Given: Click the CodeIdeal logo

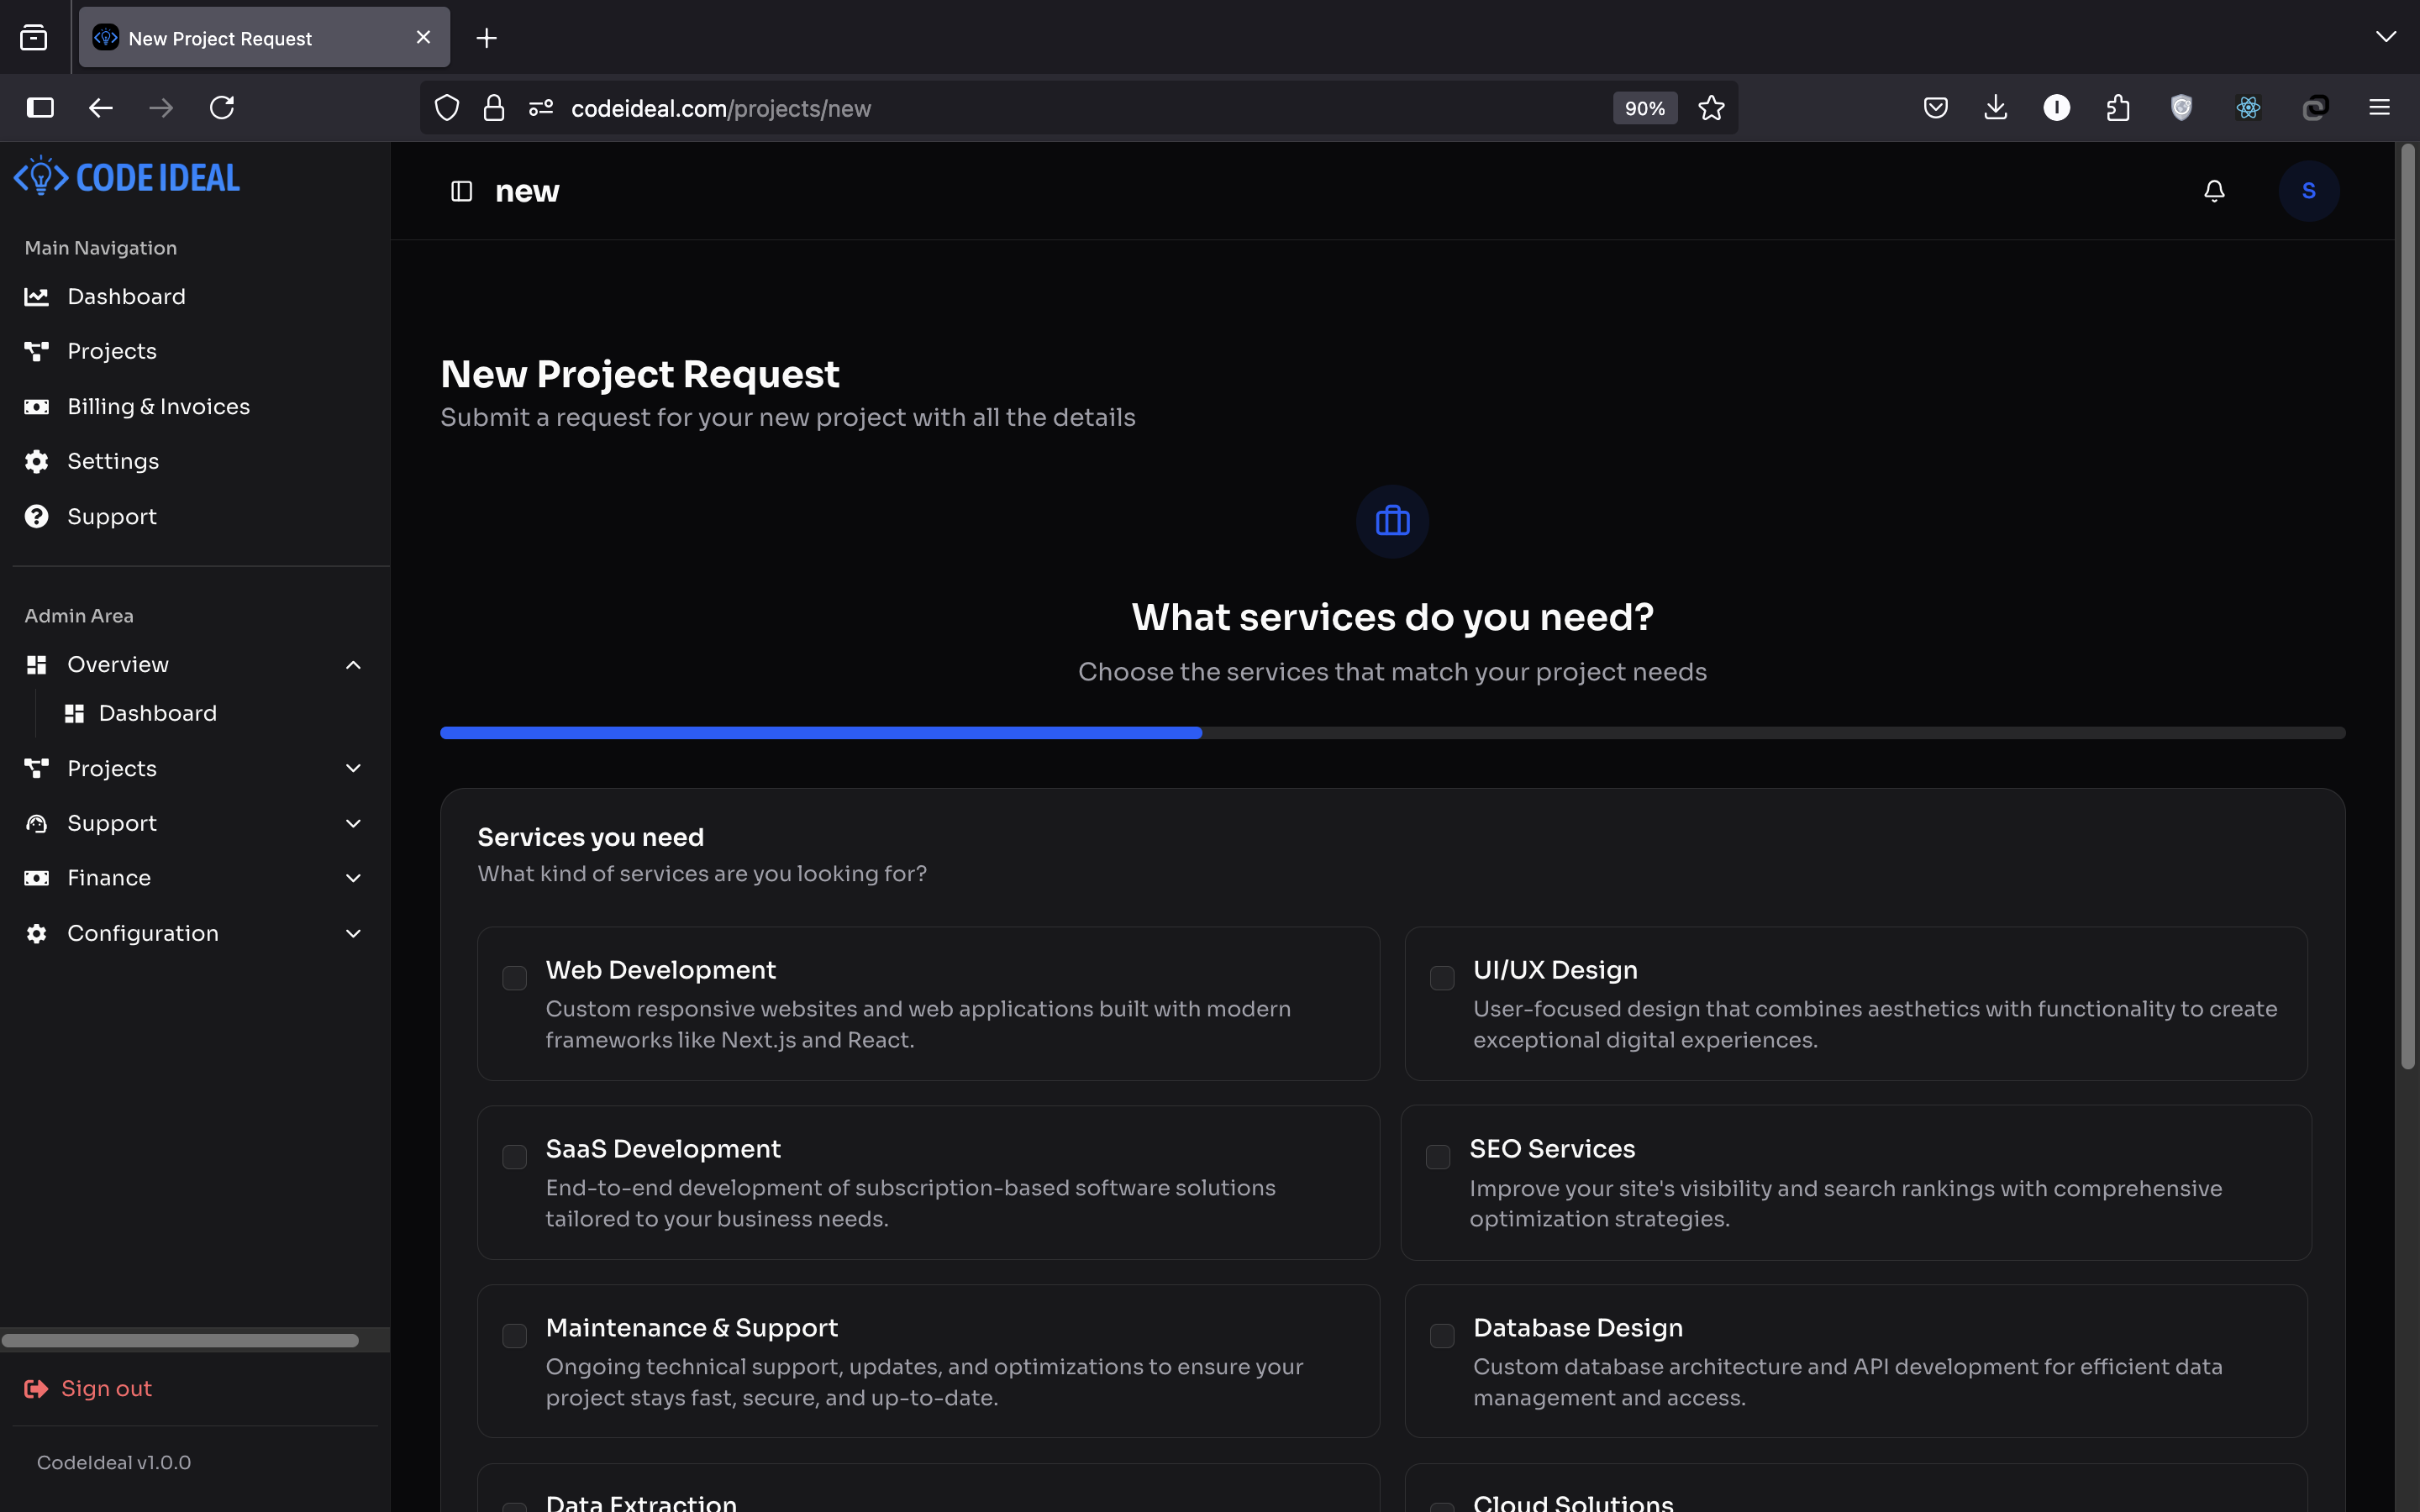Looking at the screenshot, I should (x=127, y=178).
